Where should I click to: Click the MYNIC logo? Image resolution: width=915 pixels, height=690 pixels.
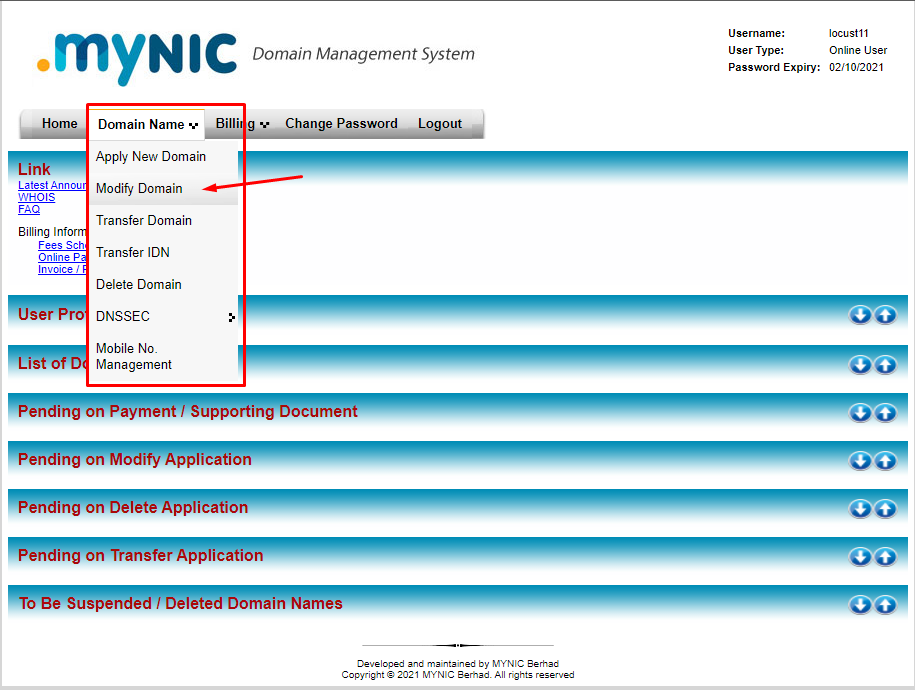click(137, 58)
